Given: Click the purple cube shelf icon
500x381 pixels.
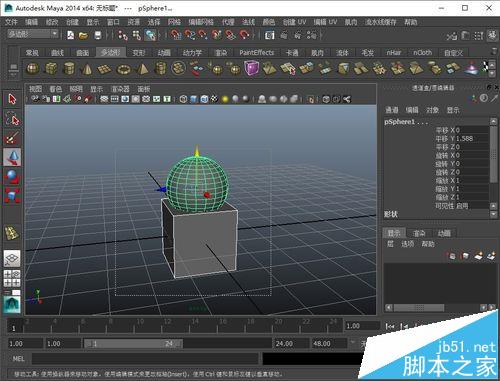Looking at the screenshot, I should coord(252,69).
